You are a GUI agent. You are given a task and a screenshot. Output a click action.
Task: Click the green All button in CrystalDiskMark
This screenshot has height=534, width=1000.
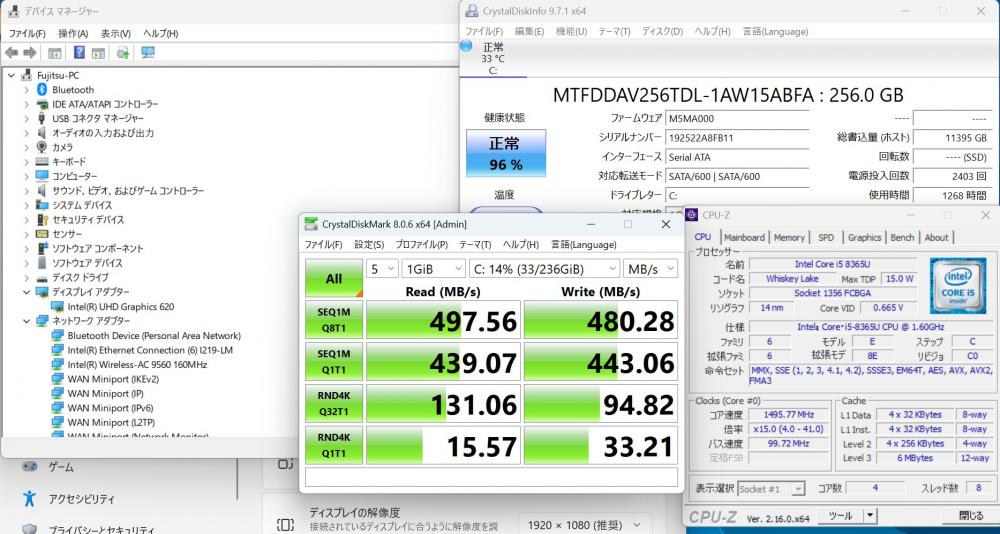point(333,279)
